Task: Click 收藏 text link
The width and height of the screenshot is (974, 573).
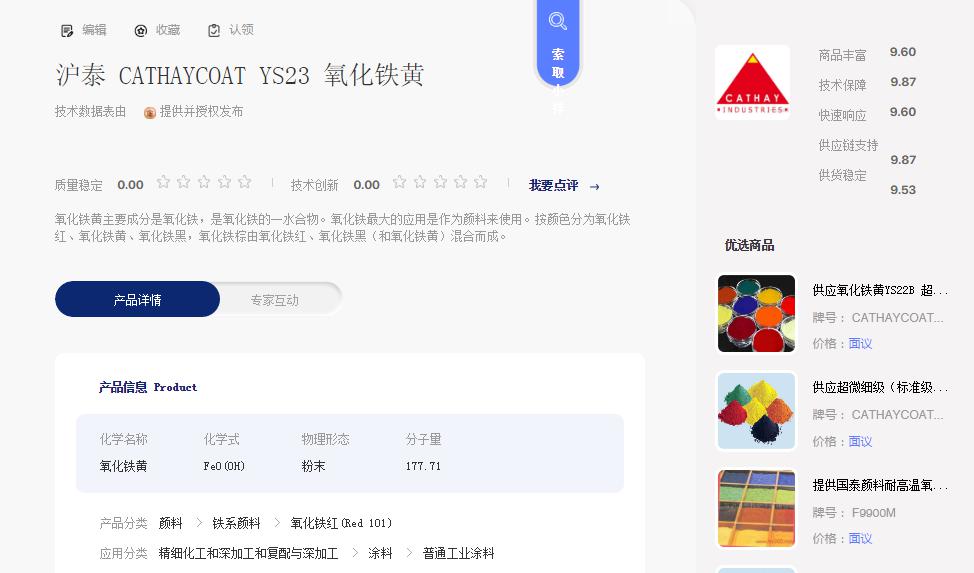Action: coord(168,30)
